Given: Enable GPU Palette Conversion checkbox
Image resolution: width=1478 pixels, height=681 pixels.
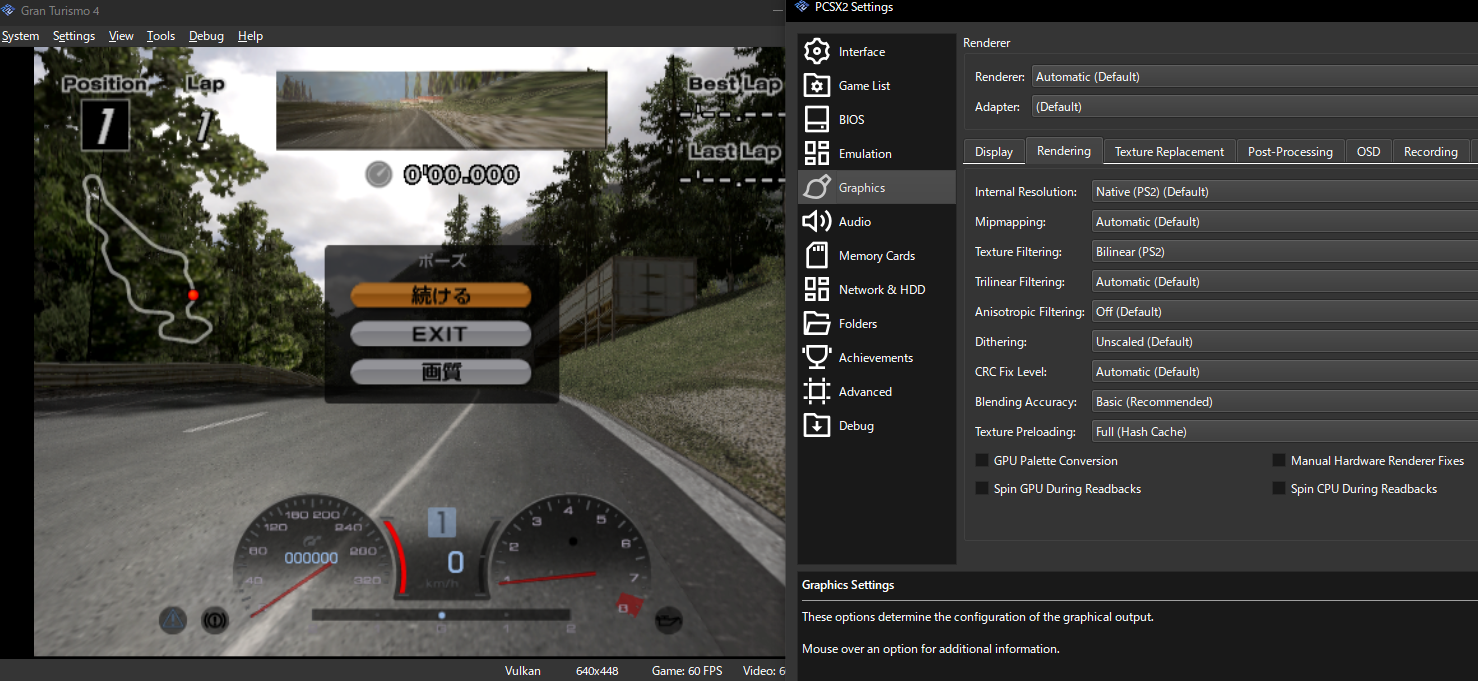Looking at the screenshot, I should pyautogui.click(x=982, y=461).
